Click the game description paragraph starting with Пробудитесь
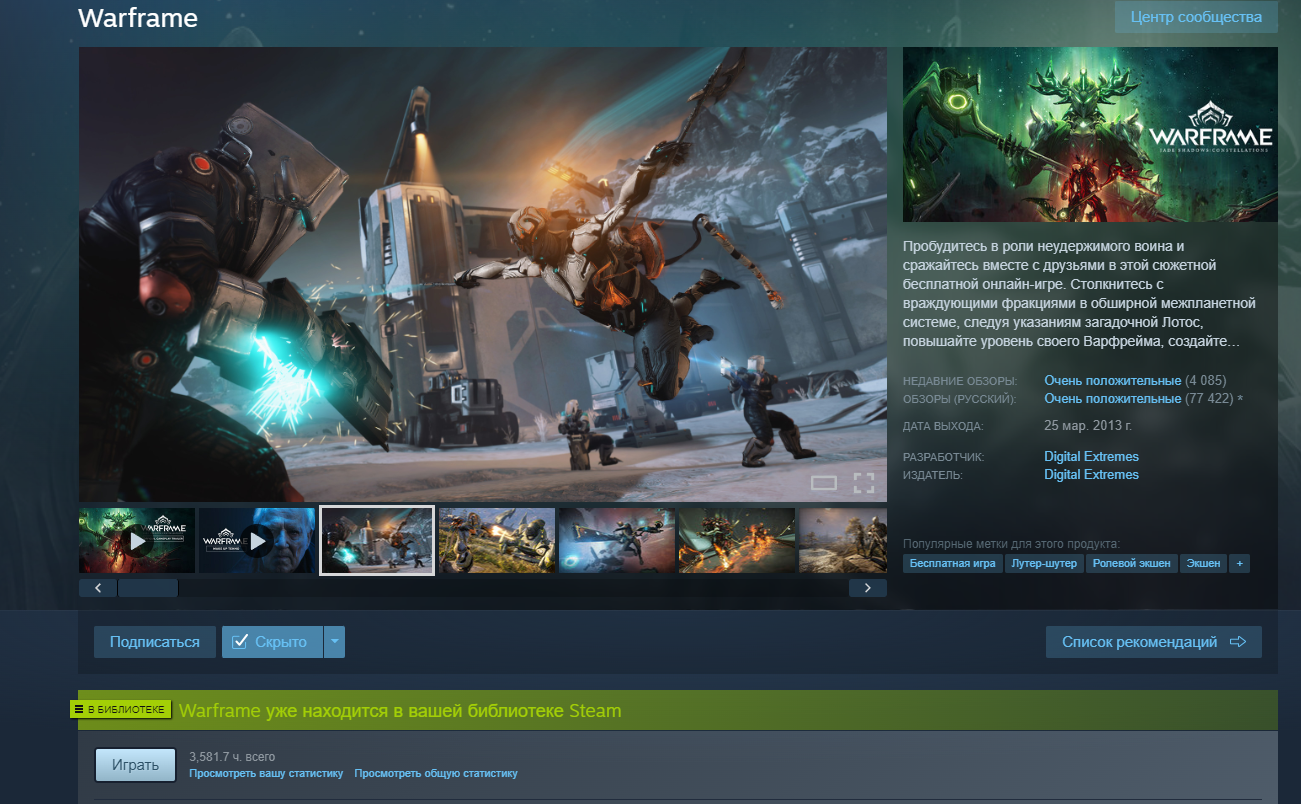Viewport: 1301px width, 804px height. (x=1080, y=294)
